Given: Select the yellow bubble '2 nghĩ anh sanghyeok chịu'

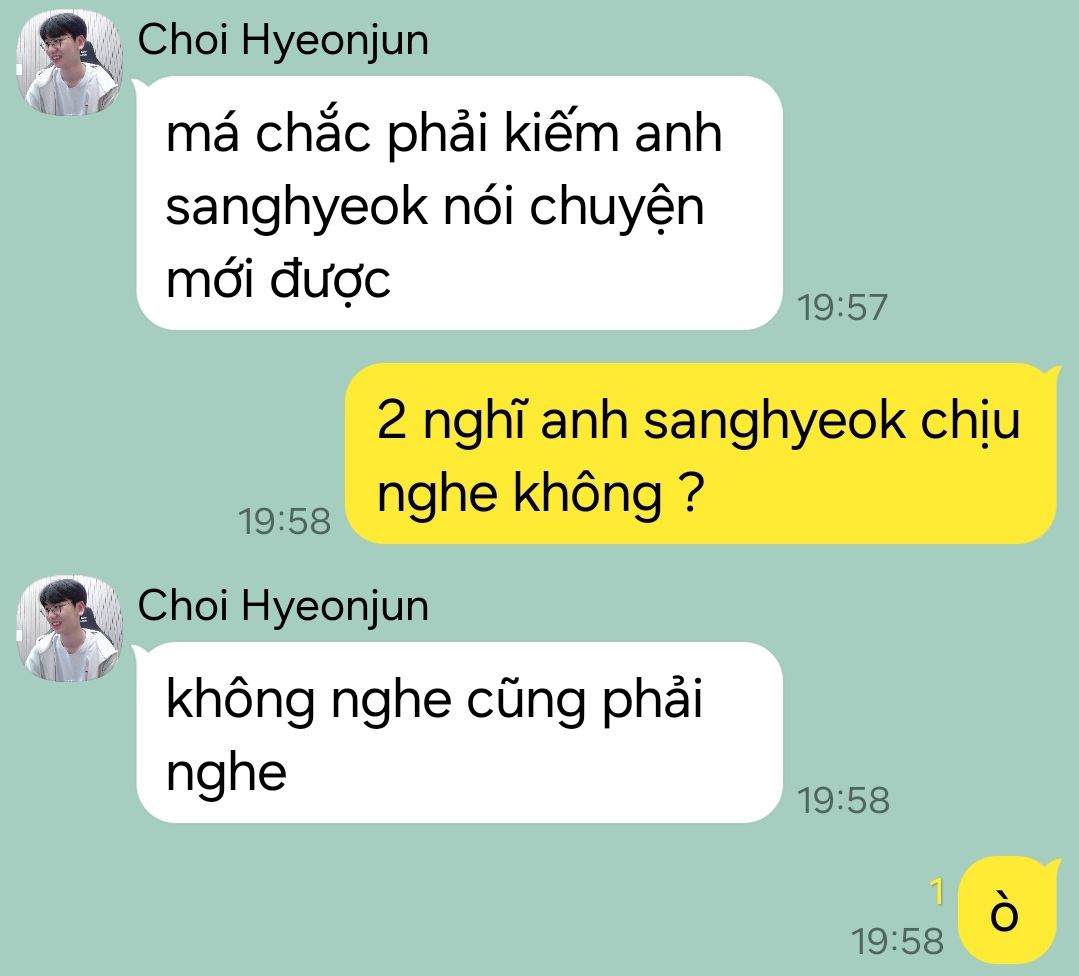Looking at the screenshot, I should point(701,454).
